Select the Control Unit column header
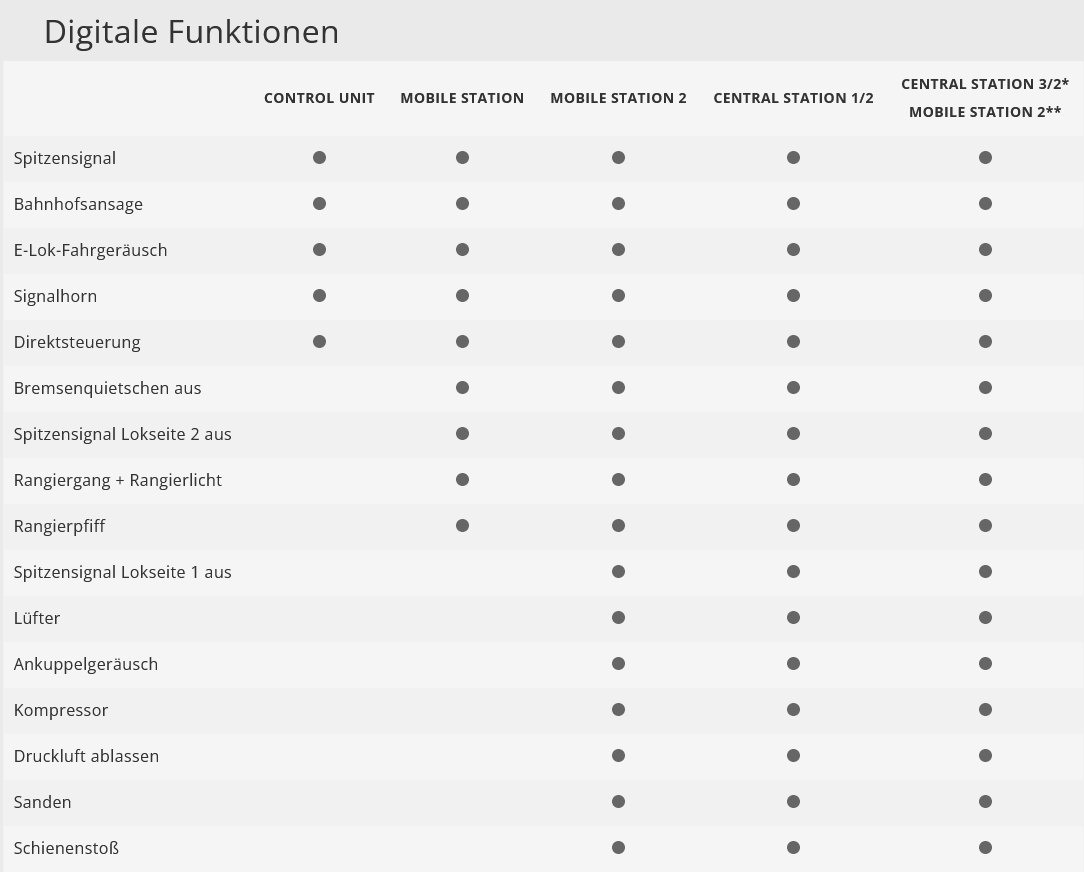Image resolution: width=1084 pixels, height=872 pixels. (319, 98)
